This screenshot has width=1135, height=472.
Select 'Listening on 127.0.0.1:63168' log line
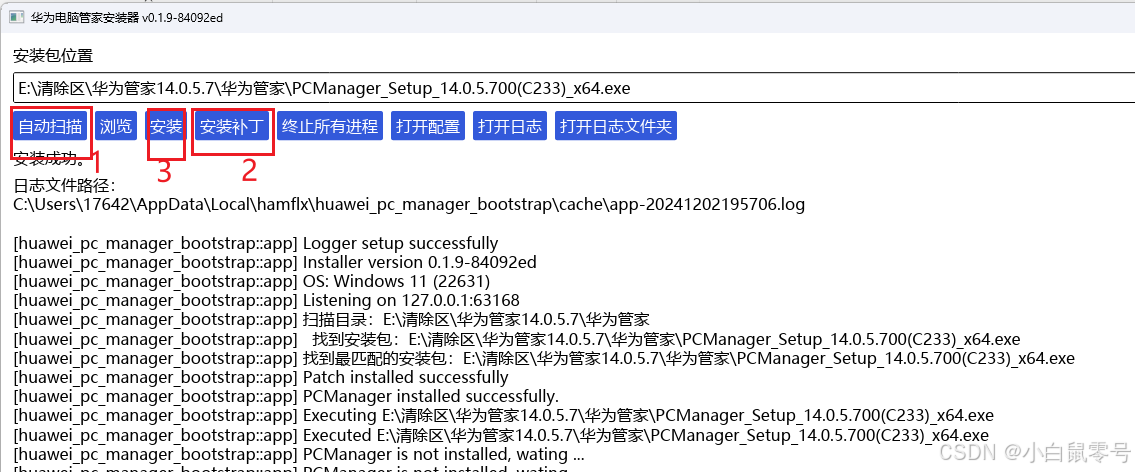[266, 300]
